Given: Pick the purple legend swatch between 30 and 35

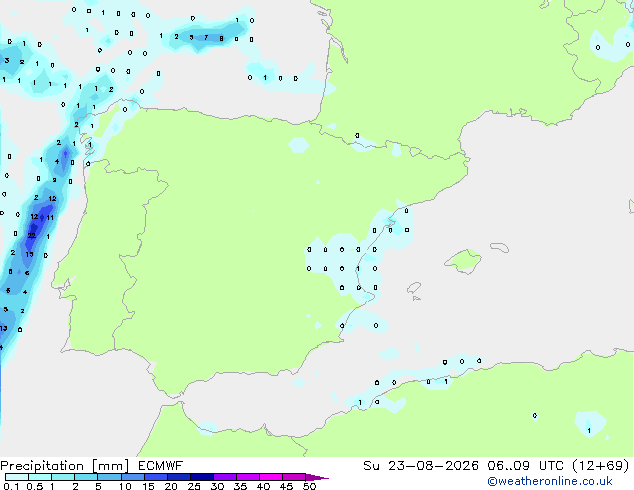Looking at the screenshot, I should coord(225,477).
